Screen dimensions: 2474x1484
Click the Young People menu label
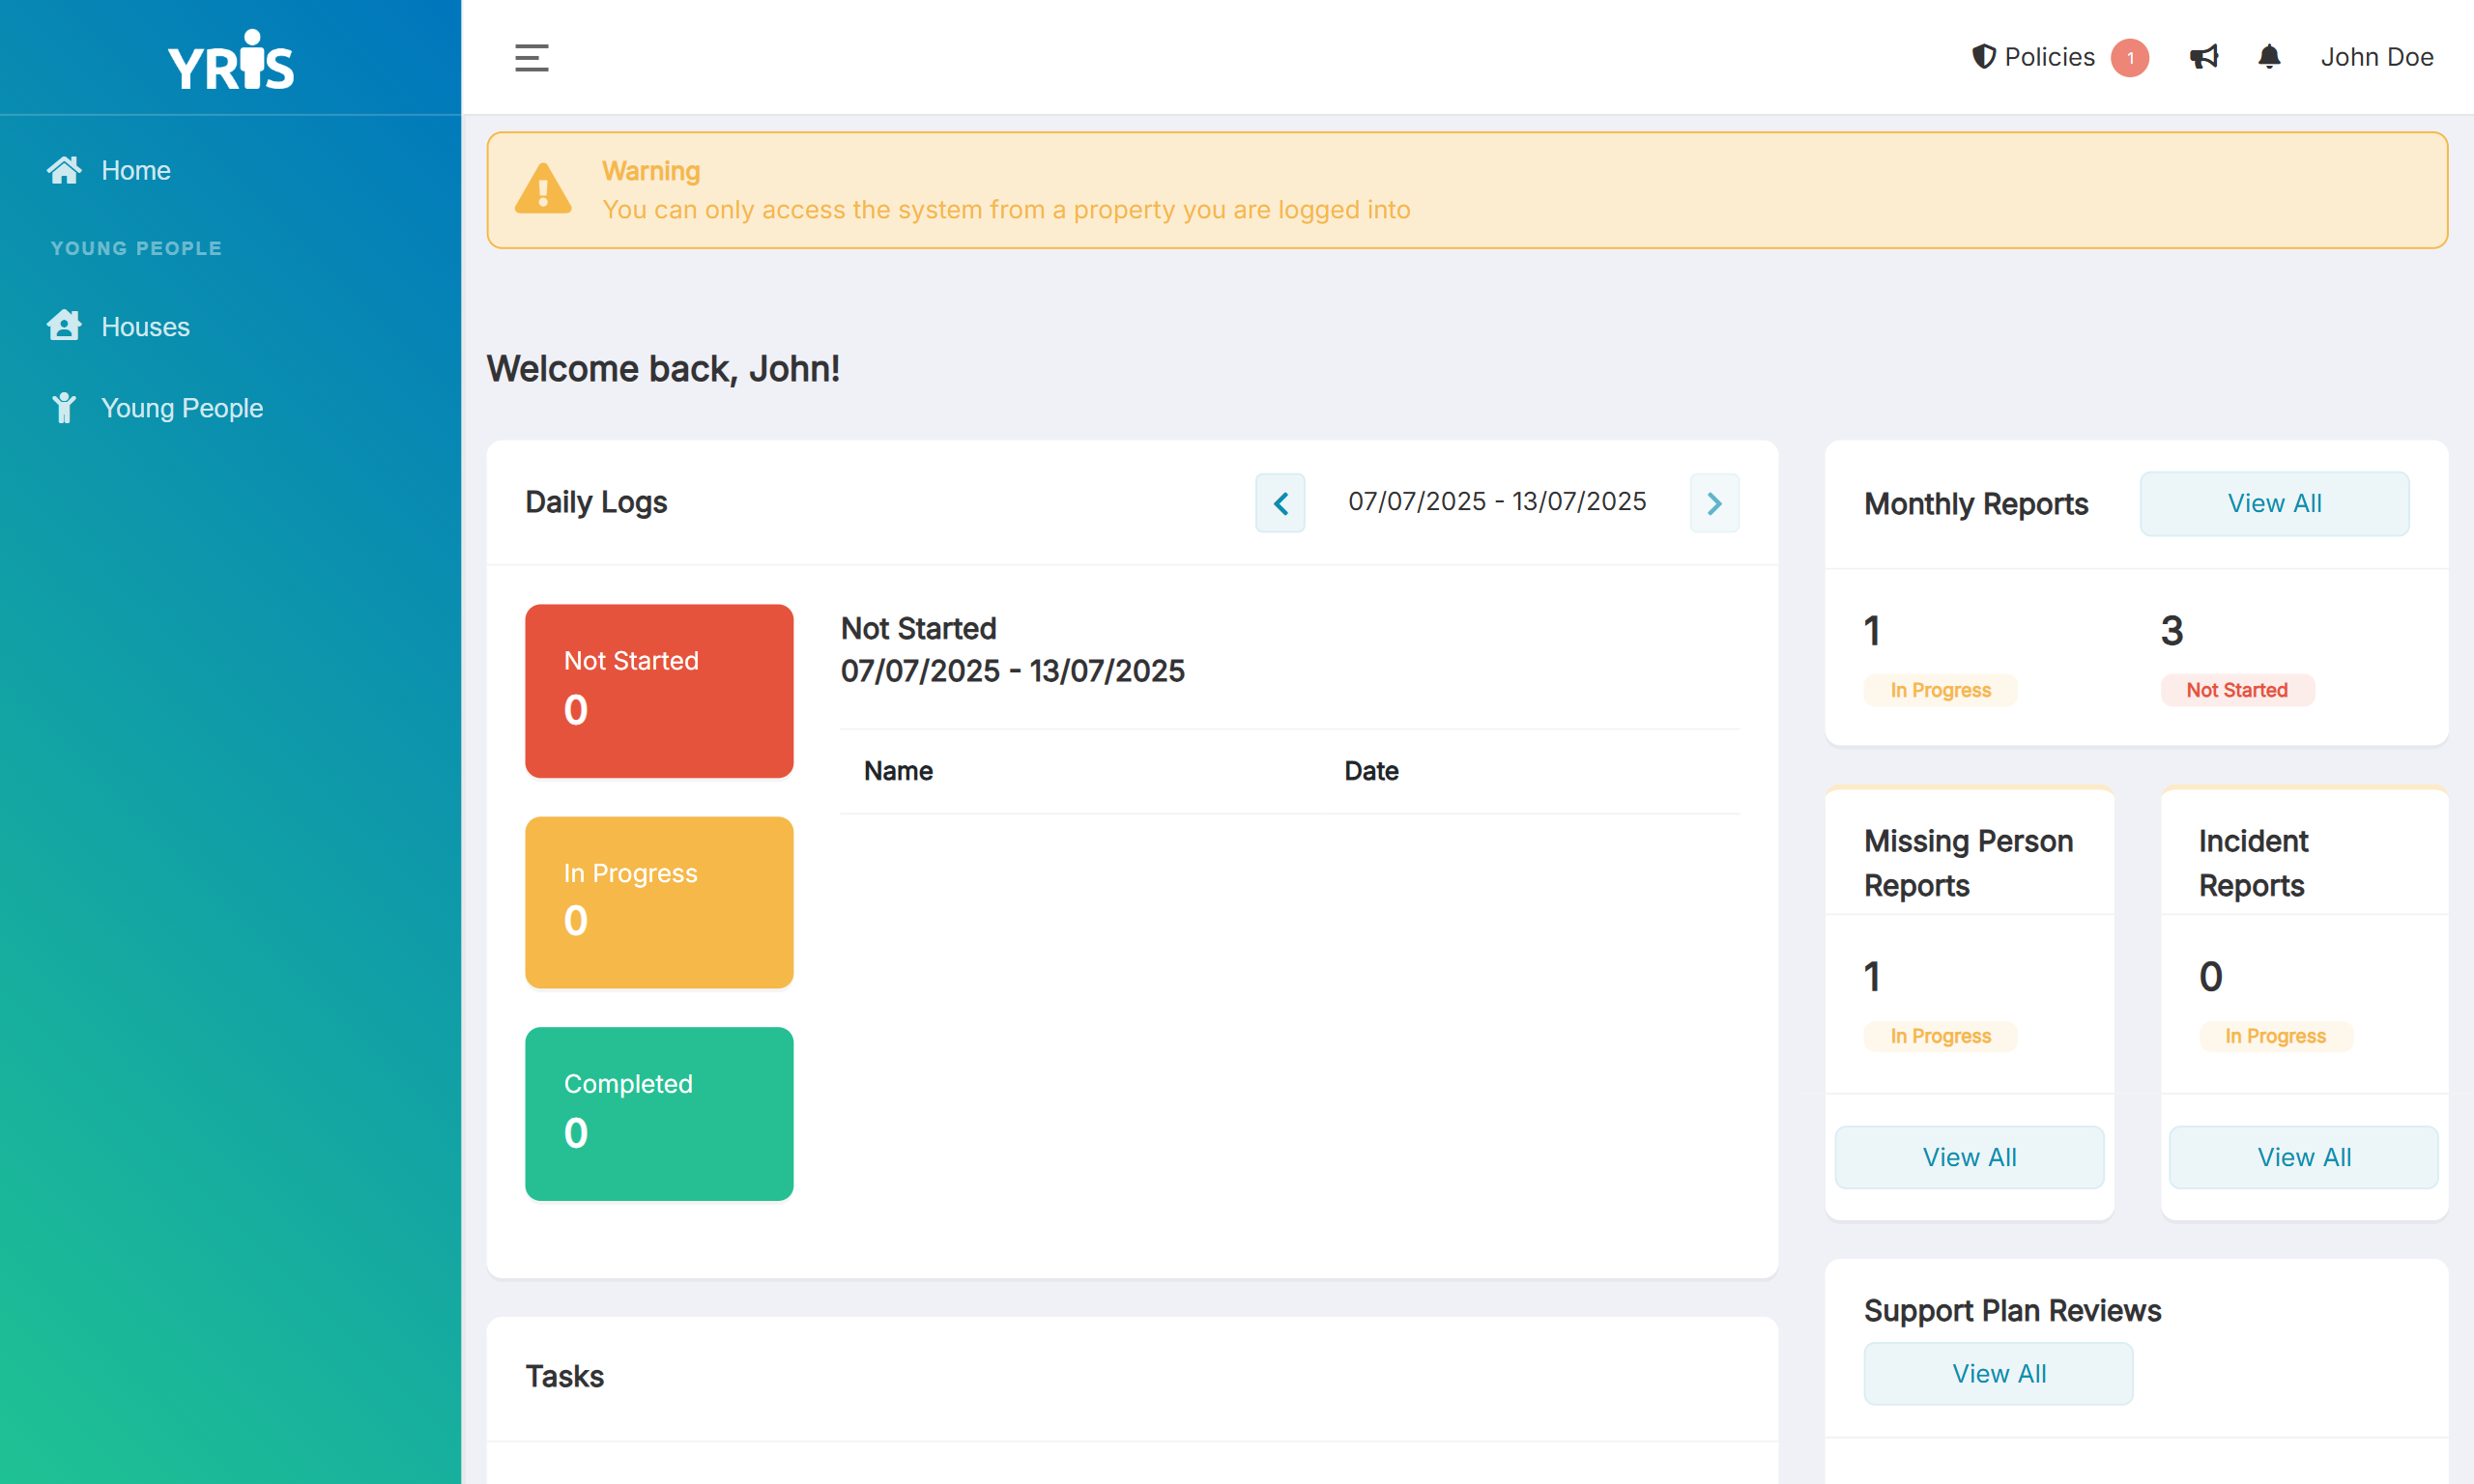pos(182,408)
